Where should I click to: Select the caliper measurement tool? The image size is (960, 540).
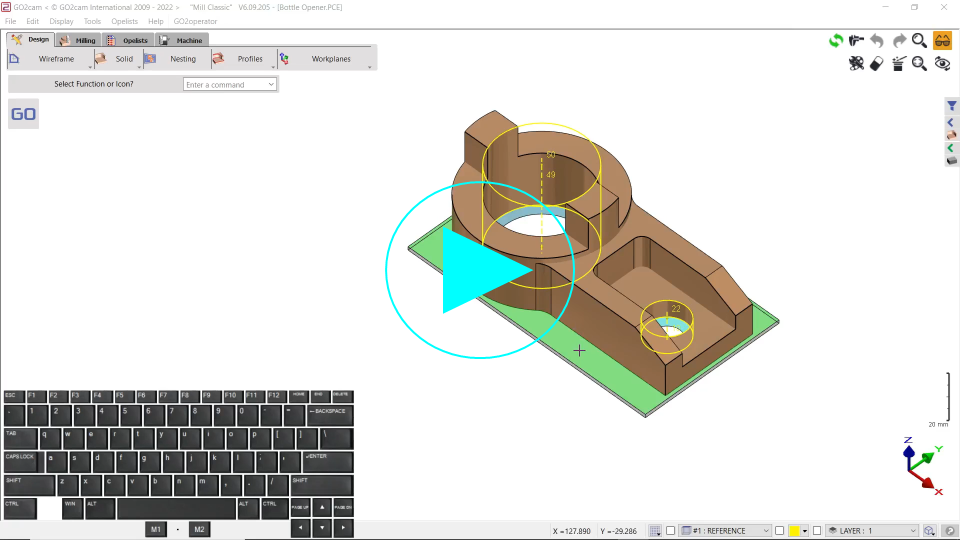(x=857, y=41)
